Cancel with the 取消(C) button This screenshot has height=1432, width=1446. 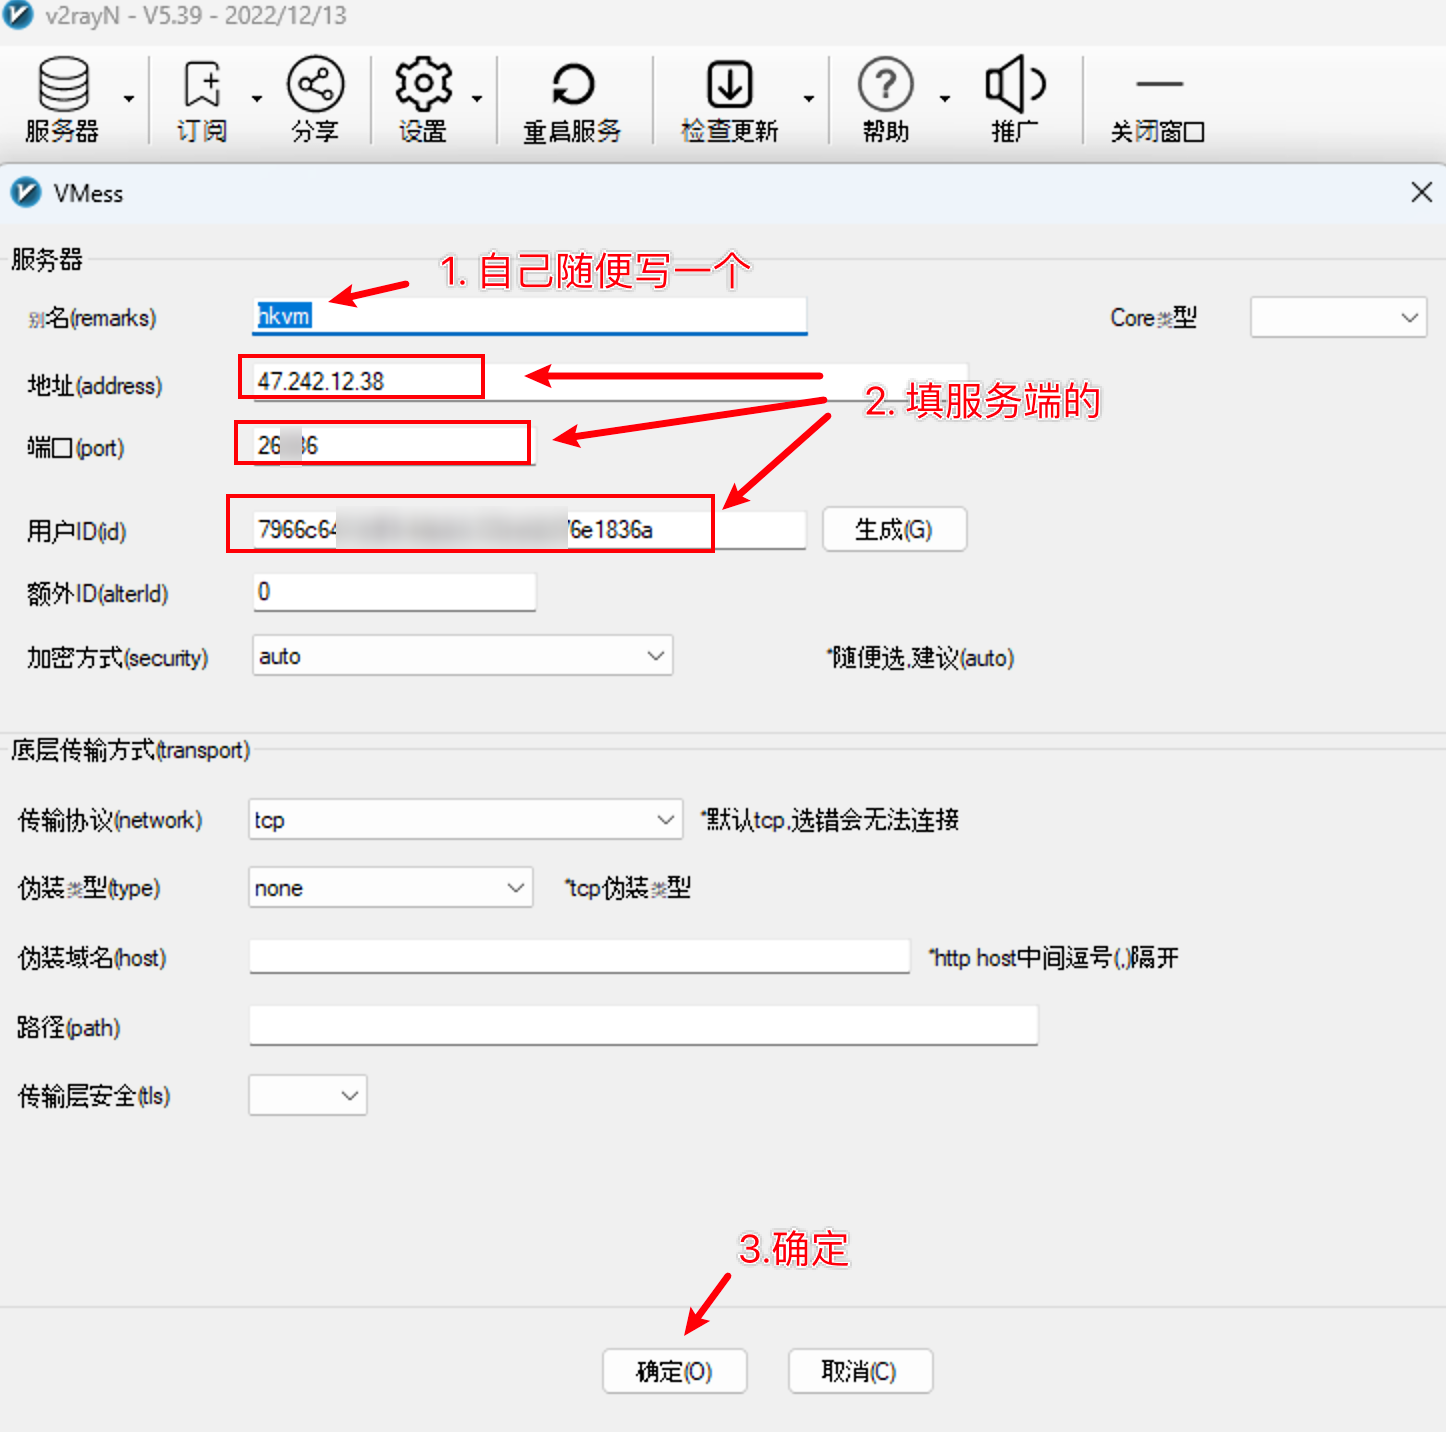pos(860,1371)
